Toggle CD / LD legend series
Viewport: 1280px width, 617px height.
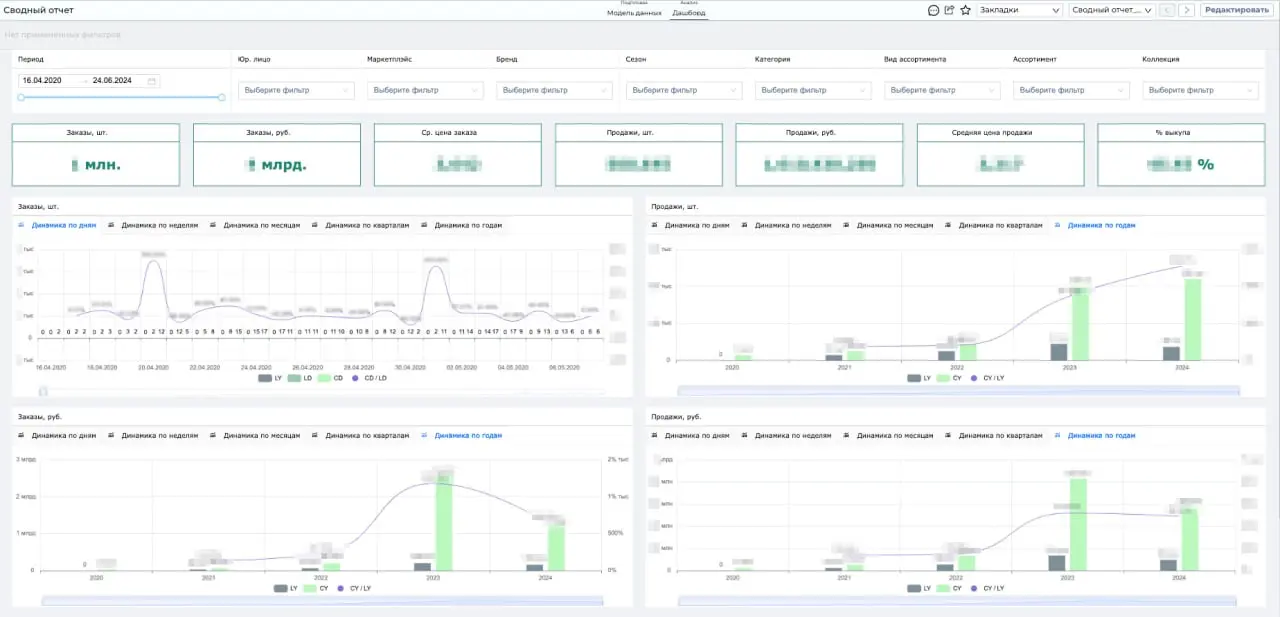(369, 378)
